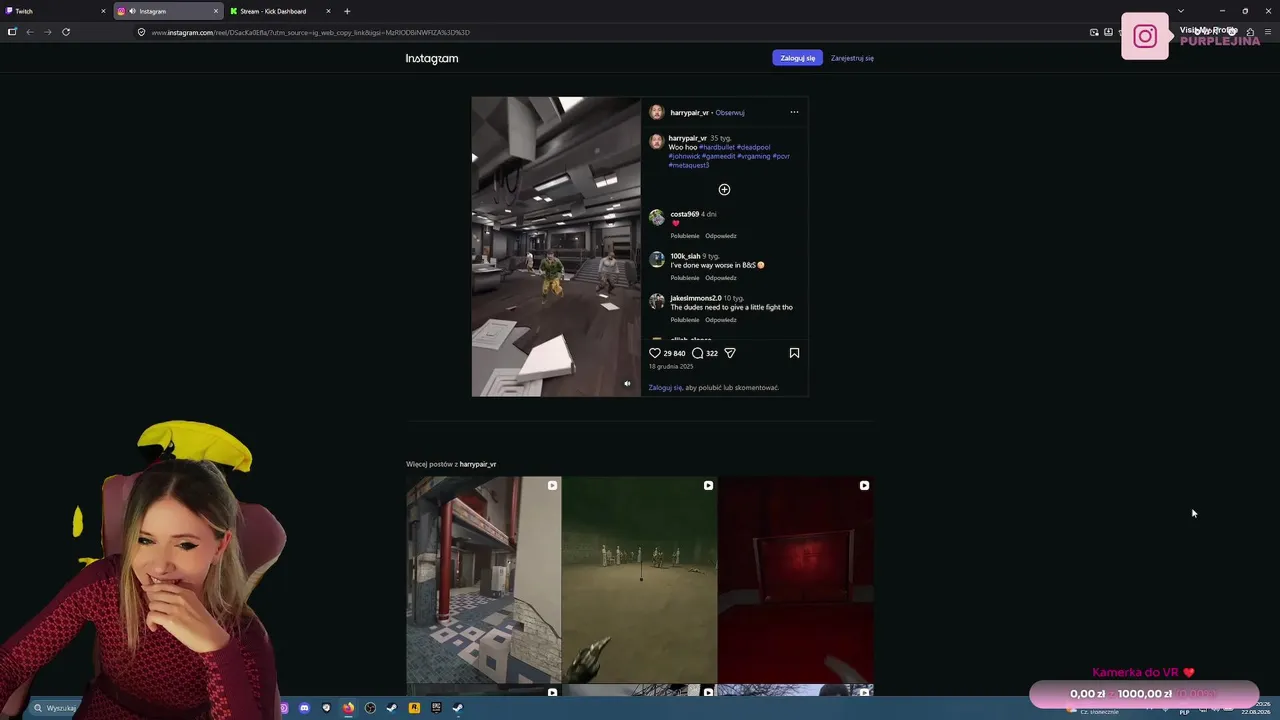Open Discord from the taskbar

pyautogui.click(x=304, y=708)
